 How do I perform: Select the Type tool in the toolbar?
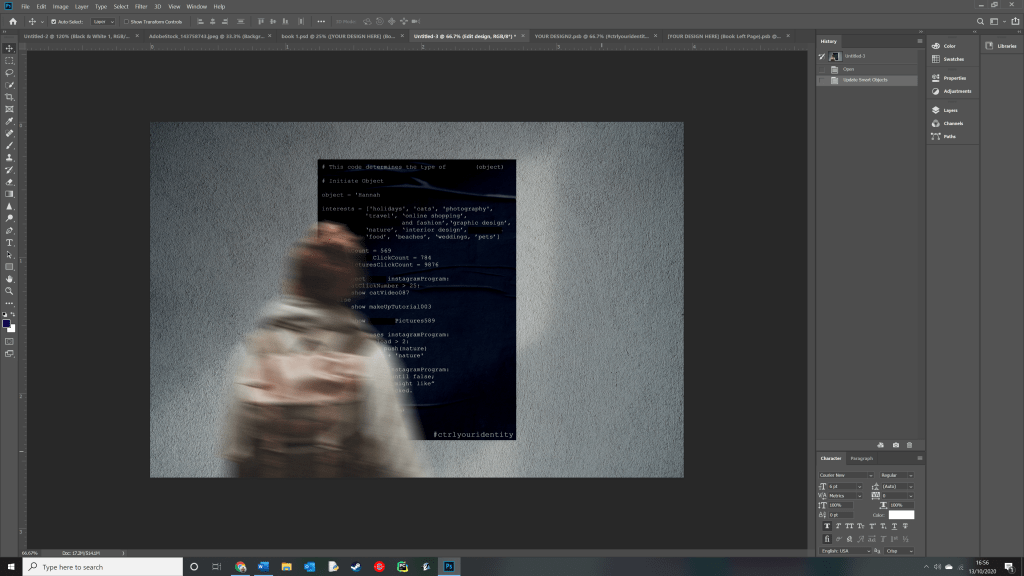[10, 242]
